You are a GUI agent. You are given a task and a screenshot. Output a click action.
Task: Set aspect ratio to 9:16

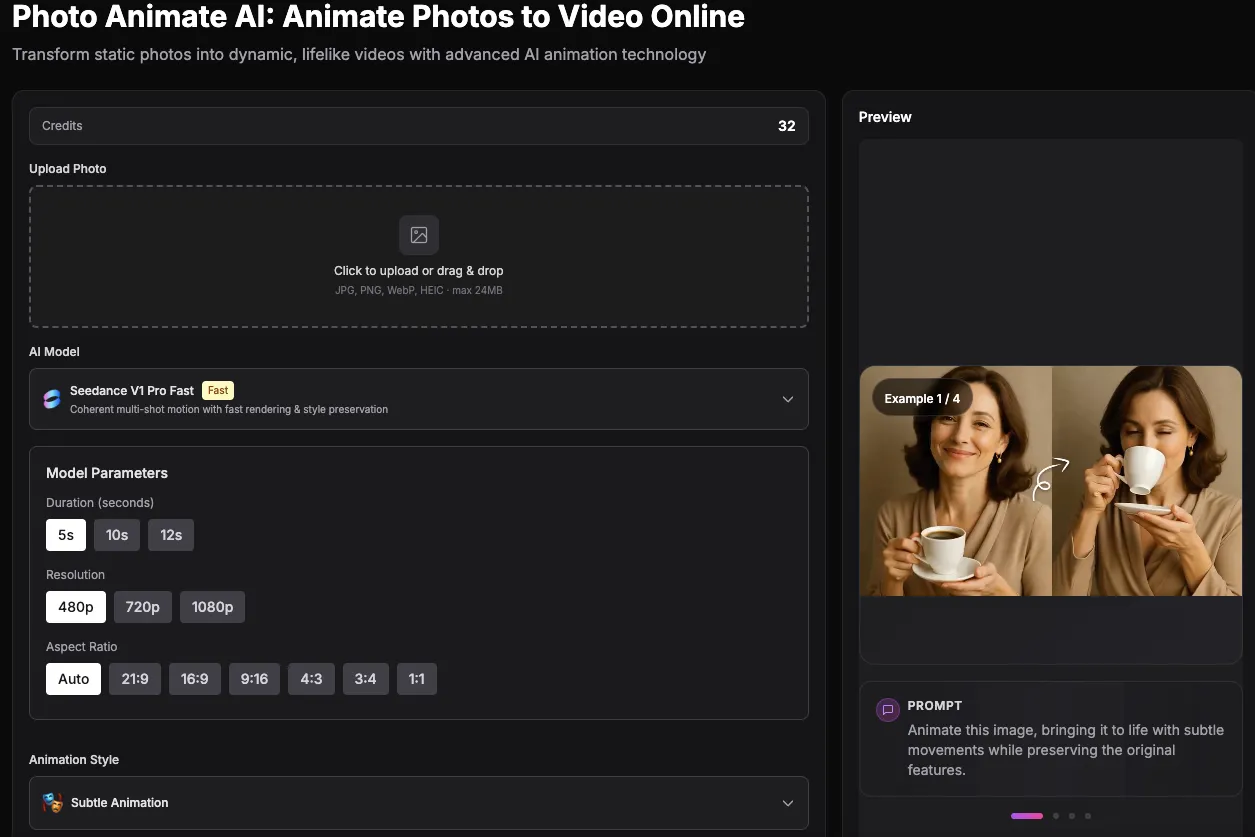click(254, 678)
